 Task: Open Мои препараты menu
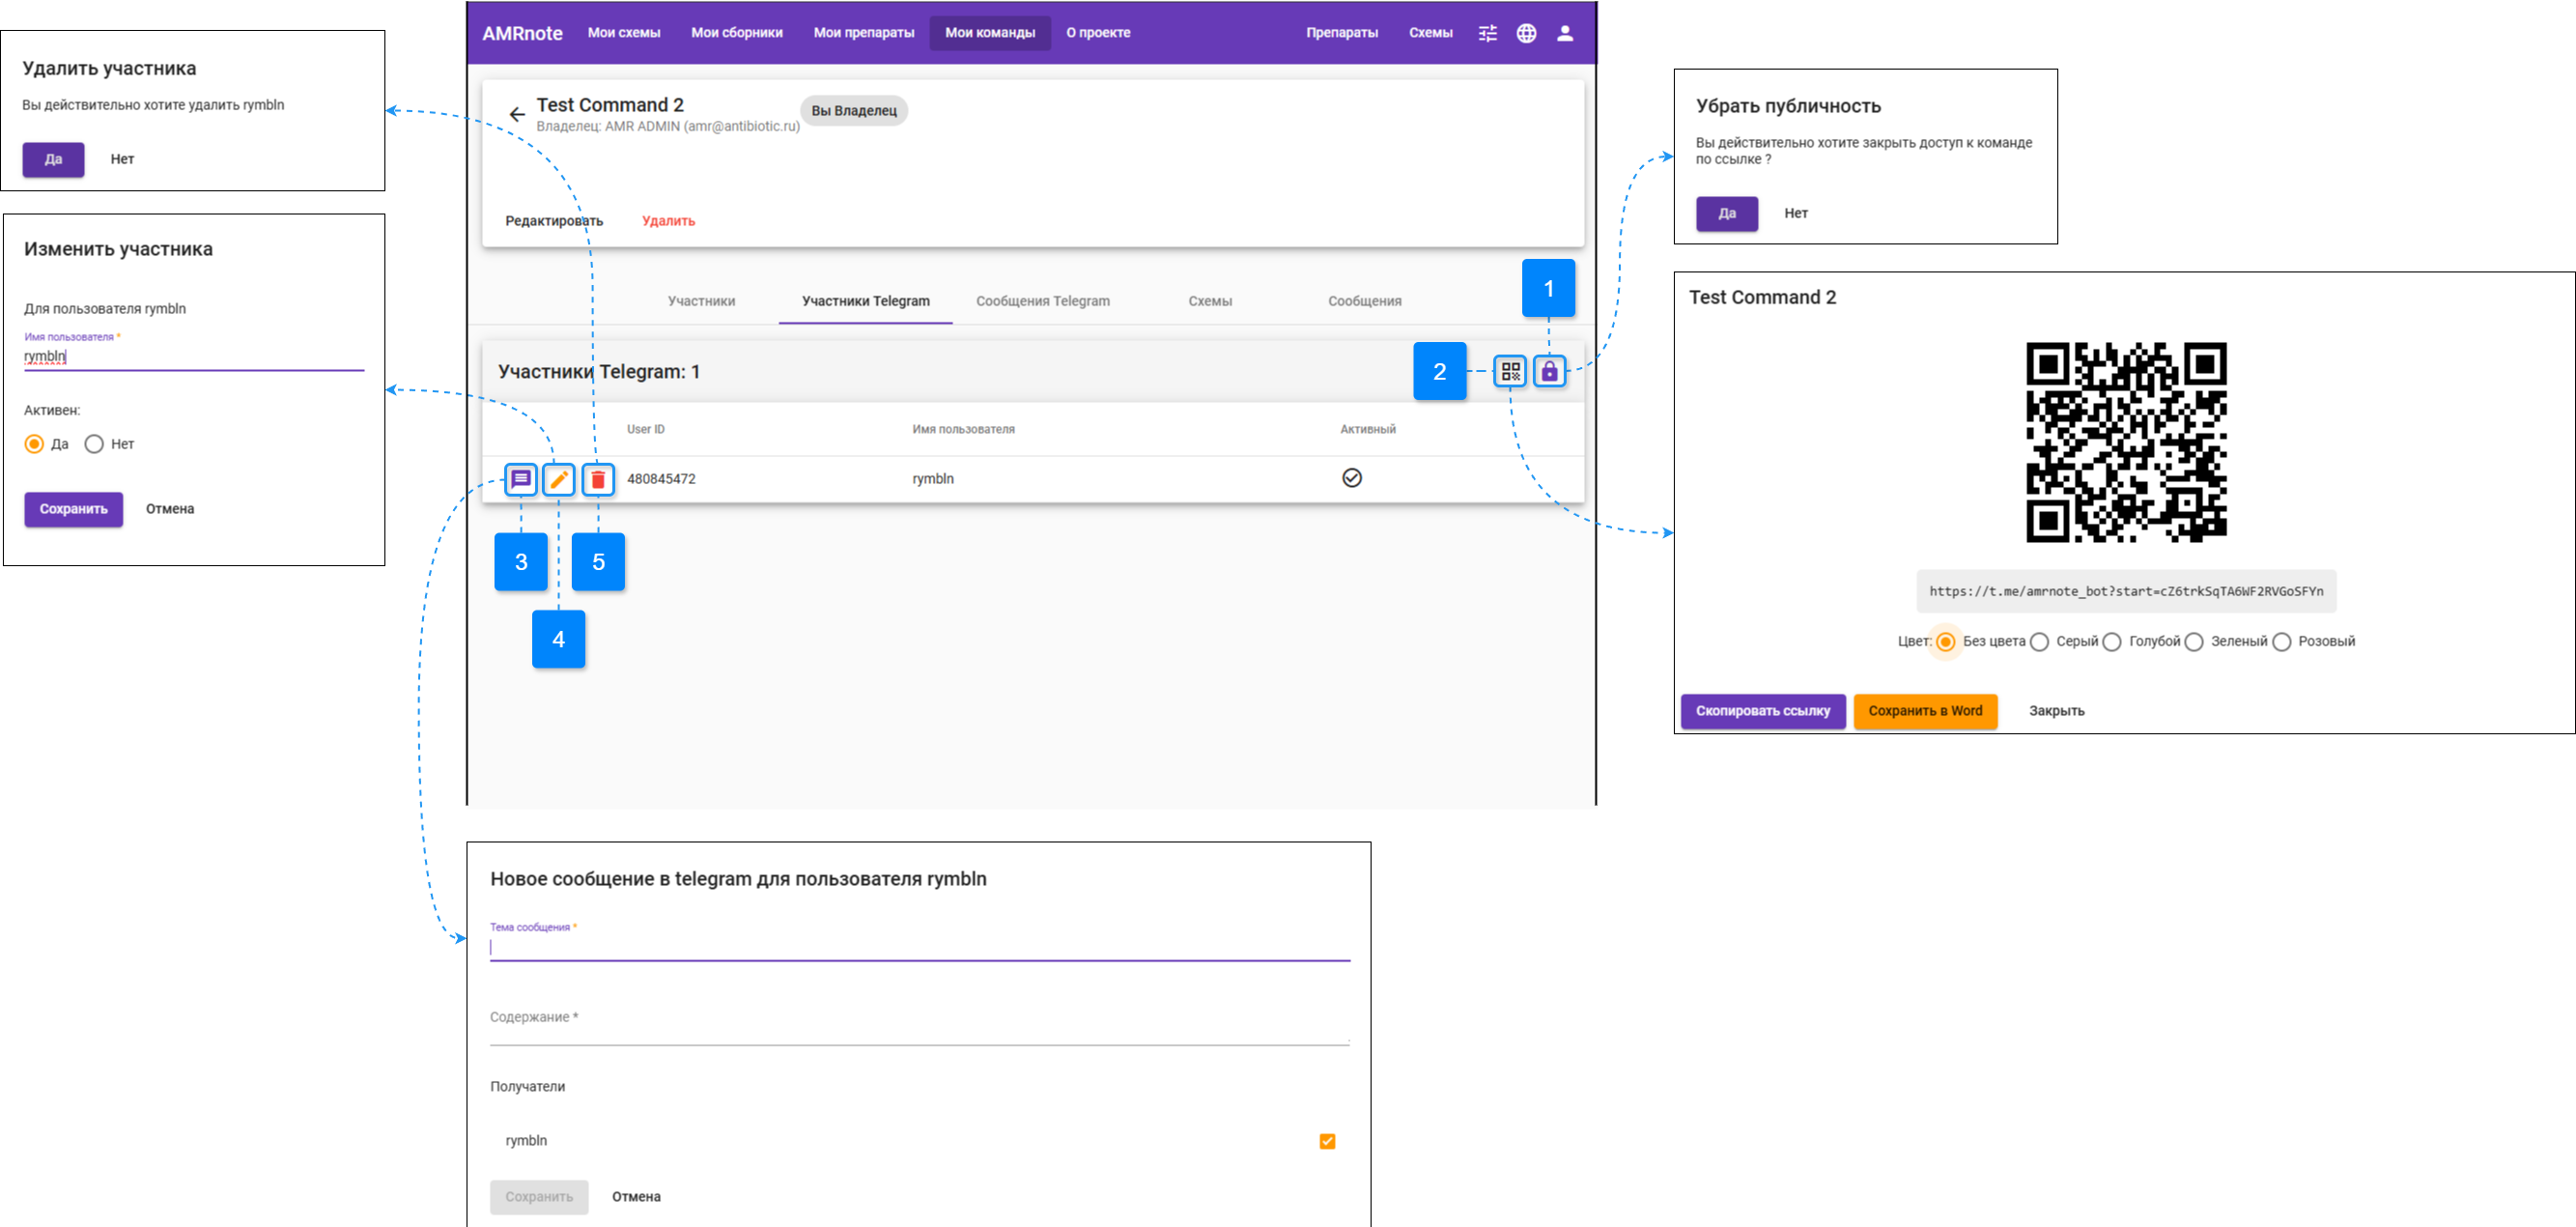pyautogui.click(x=864, y=32)
